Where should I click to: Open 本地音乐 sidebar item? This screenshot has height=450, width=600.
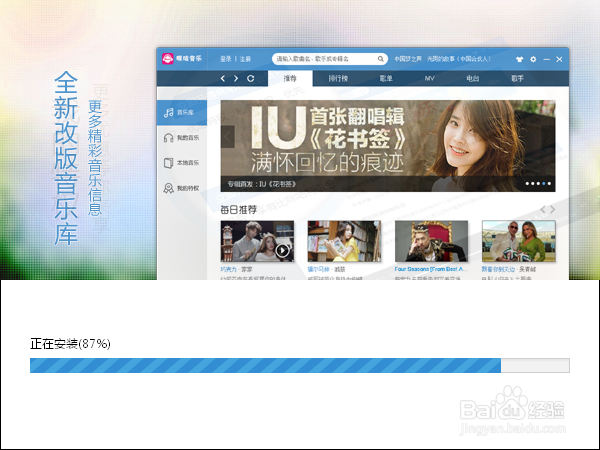182,163
